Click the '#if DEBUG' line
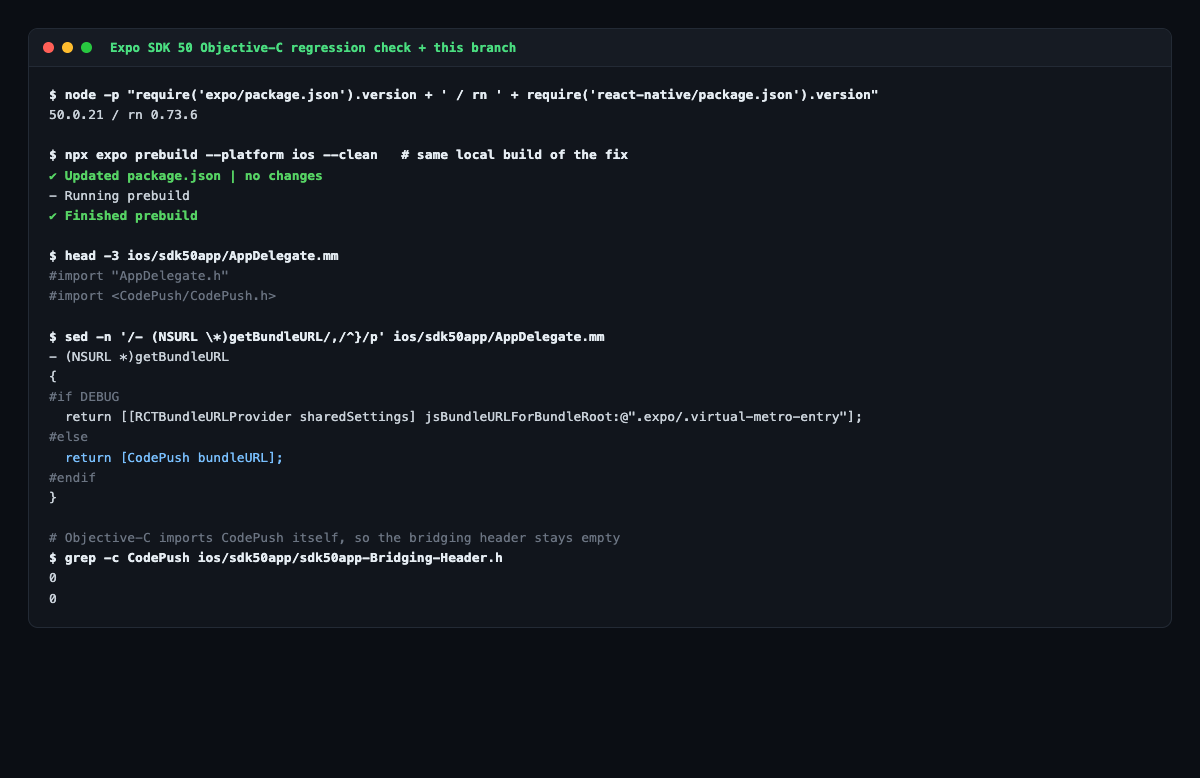Viewport: 1200px width, 778px height. click(84, 397)
